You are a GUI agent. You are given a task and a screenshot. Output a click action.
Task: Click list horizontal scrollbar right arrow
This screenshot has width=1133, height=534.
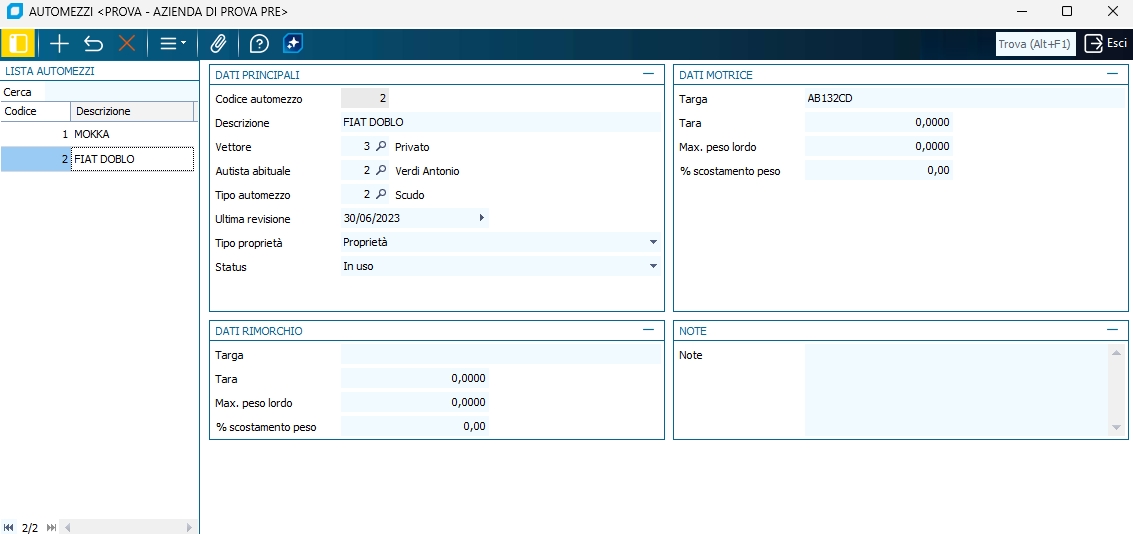[189, 527]
